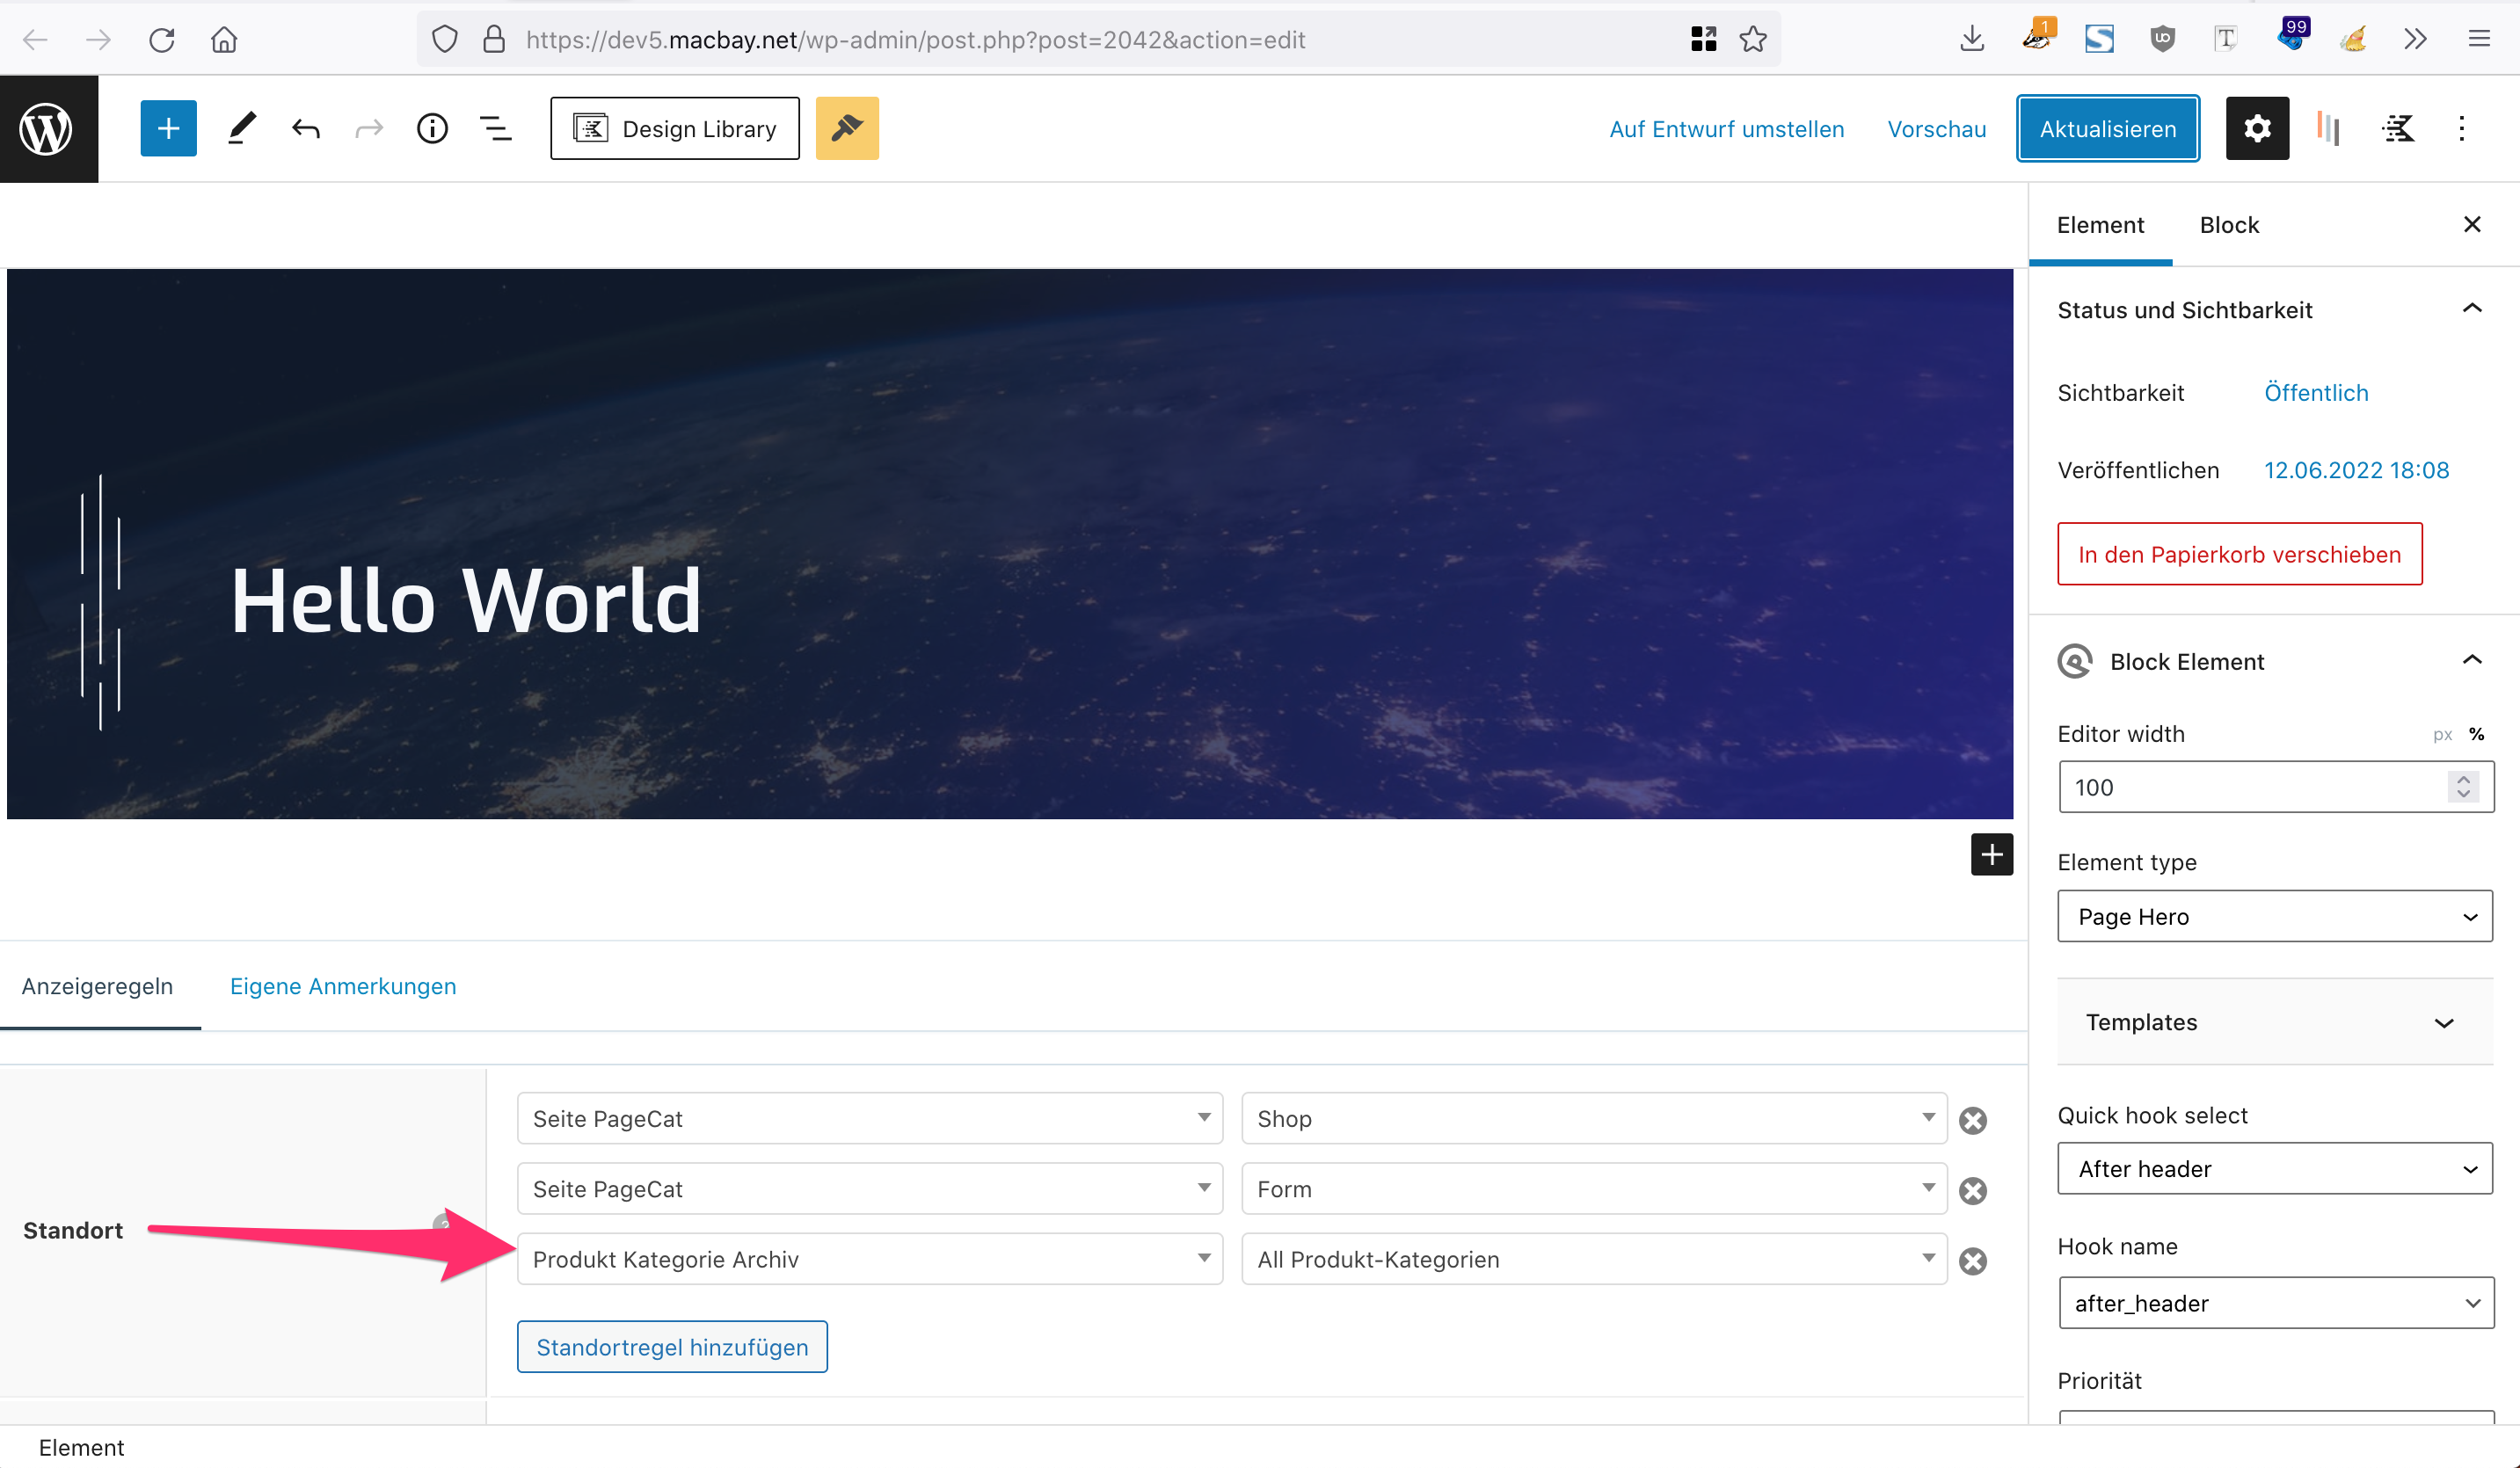Switch Editor width unit to px
This screenshot has height=1468, width=2520.
[2442, 735]
